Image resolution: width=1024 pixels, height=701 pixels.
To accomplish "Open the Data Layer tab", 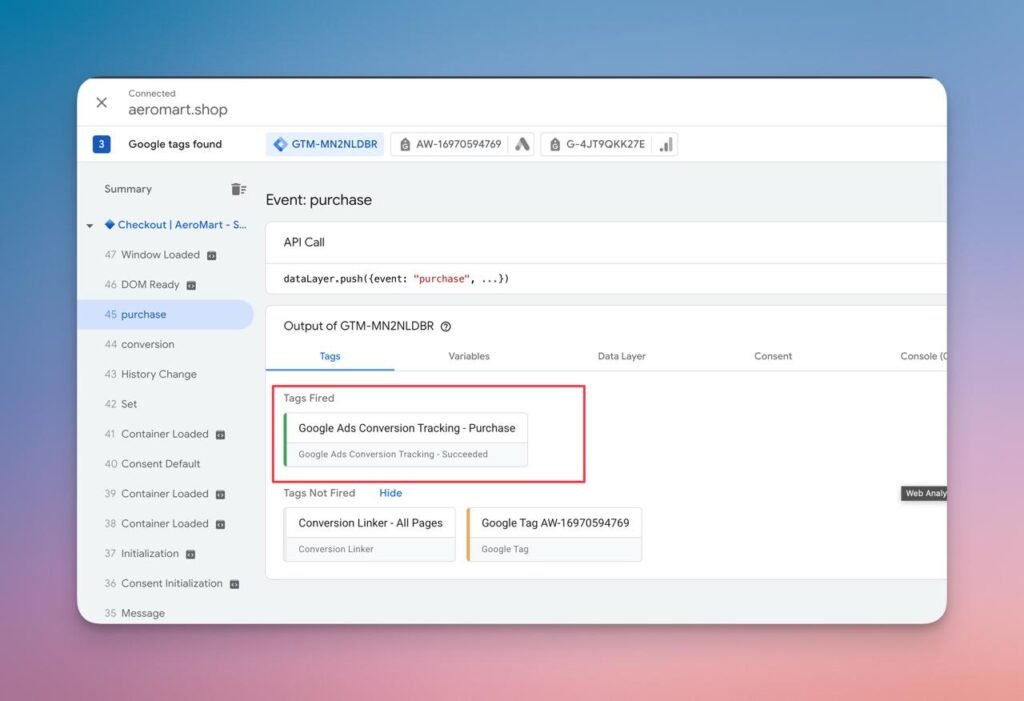I will (x=621, y=356).
